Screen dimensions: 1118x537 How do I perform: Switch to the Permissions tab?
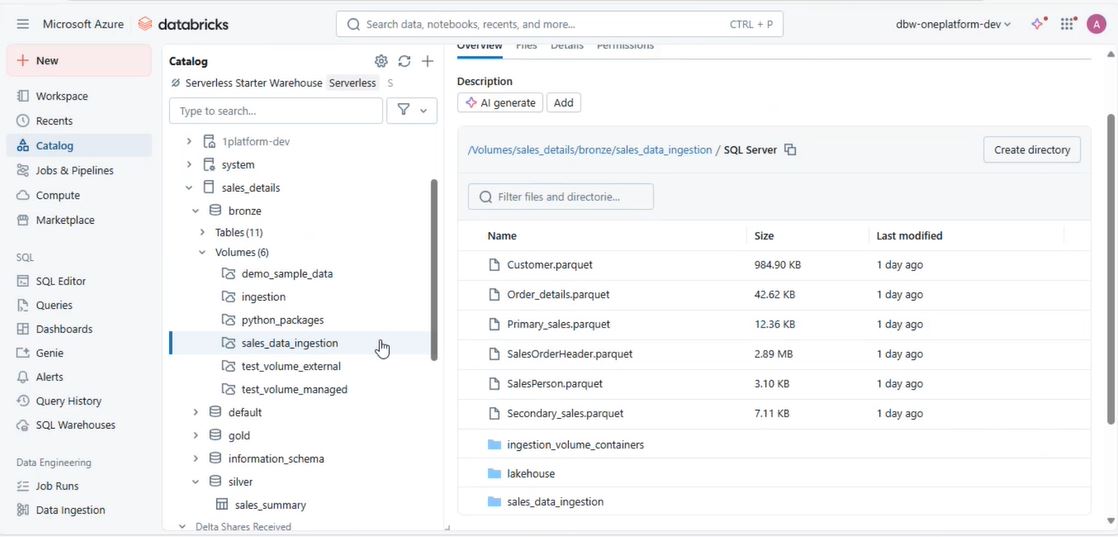(x=625, y=46)
